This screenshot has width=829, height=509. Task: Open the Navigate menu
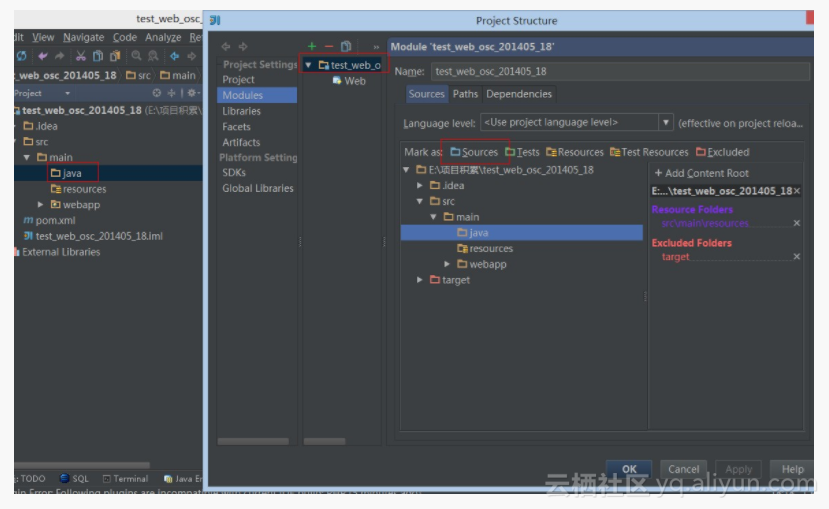[84, 38]
